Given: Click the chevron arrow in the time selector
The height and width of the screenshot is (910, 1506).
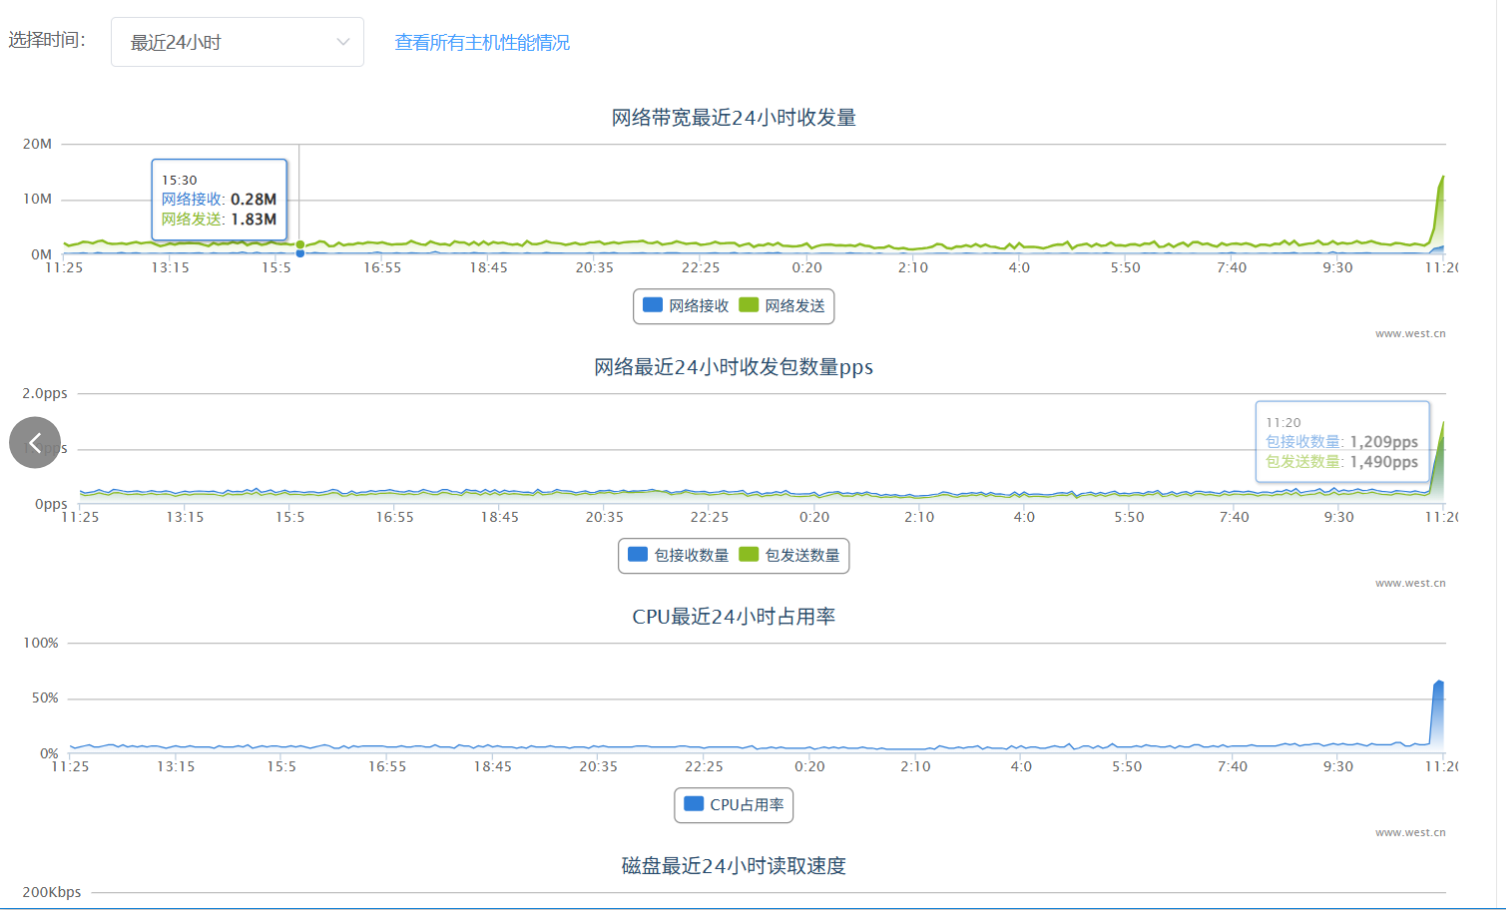Looking at the screenshot, I should point(343,42).
